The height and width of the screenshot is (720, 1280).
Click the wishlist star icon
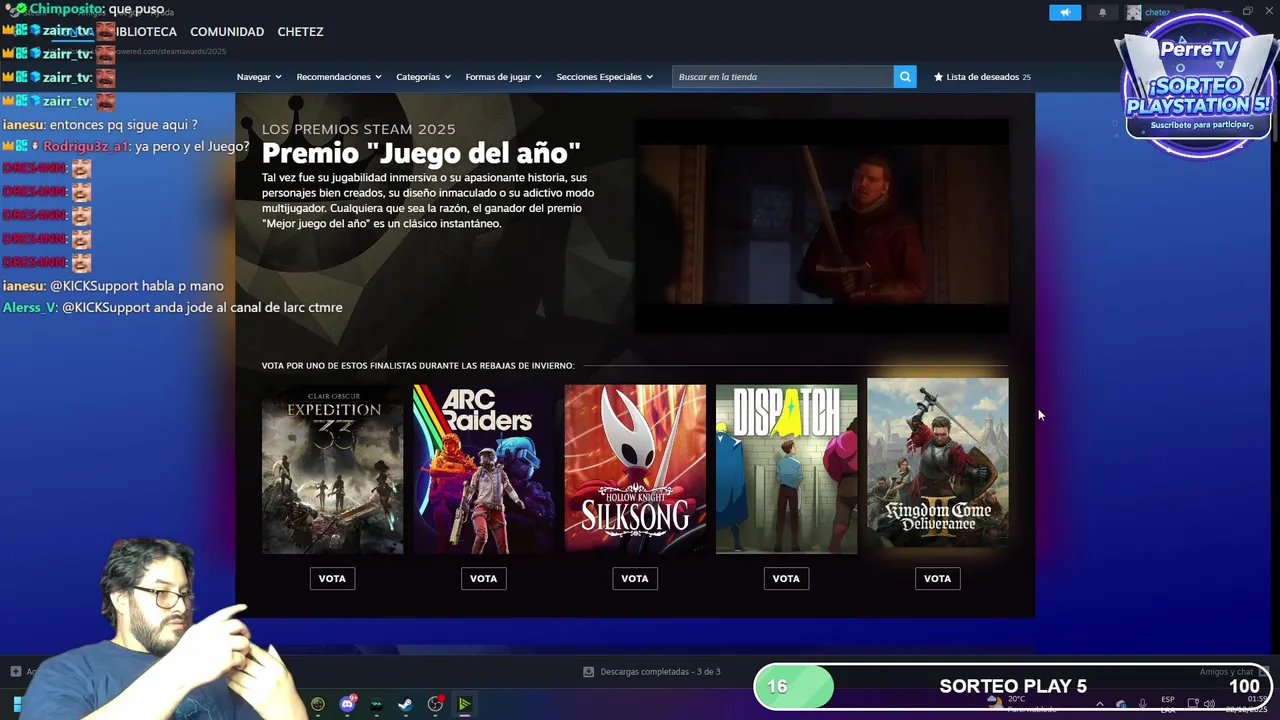[x=938, y=77]
